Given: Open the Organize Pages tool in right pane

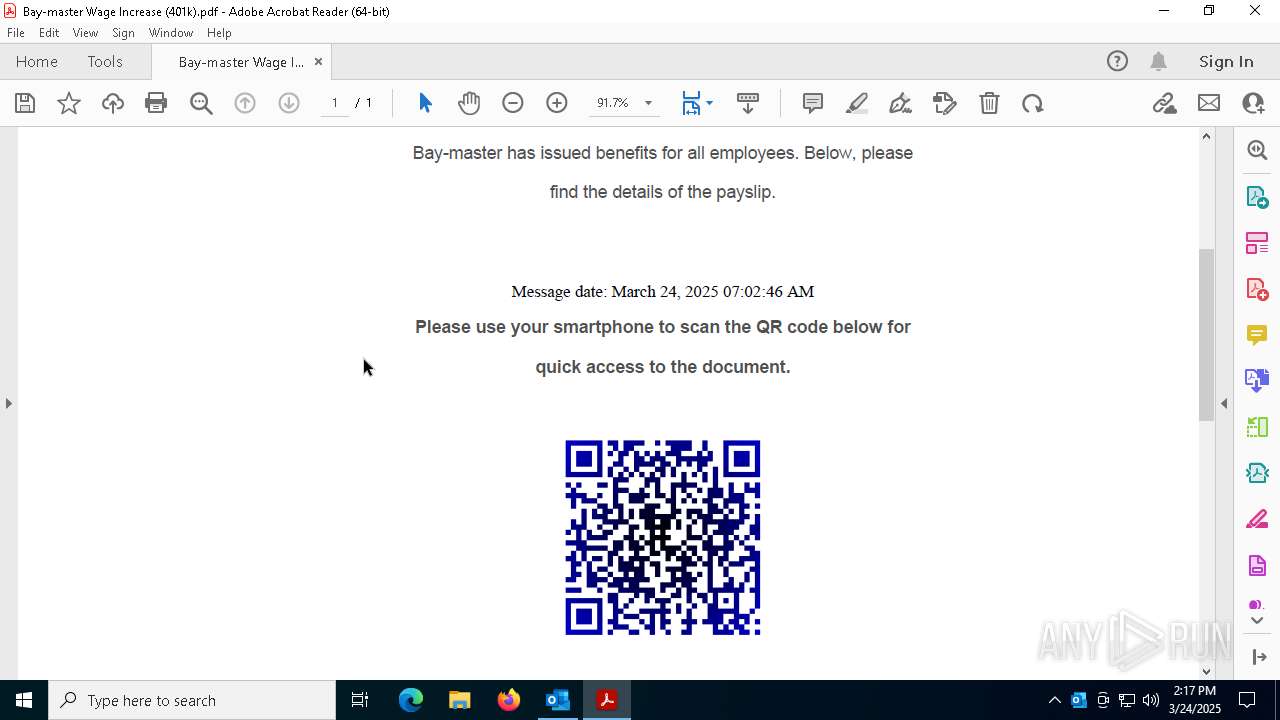Looking at the screenshot, I should coord(1257,243).
